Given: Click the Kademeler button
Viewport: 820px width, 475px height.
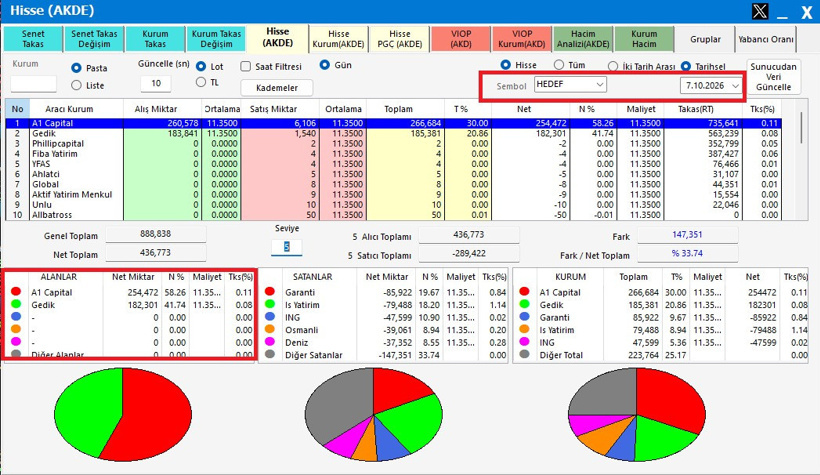Looking at the screenshot, I should click(x=277, y=87).
